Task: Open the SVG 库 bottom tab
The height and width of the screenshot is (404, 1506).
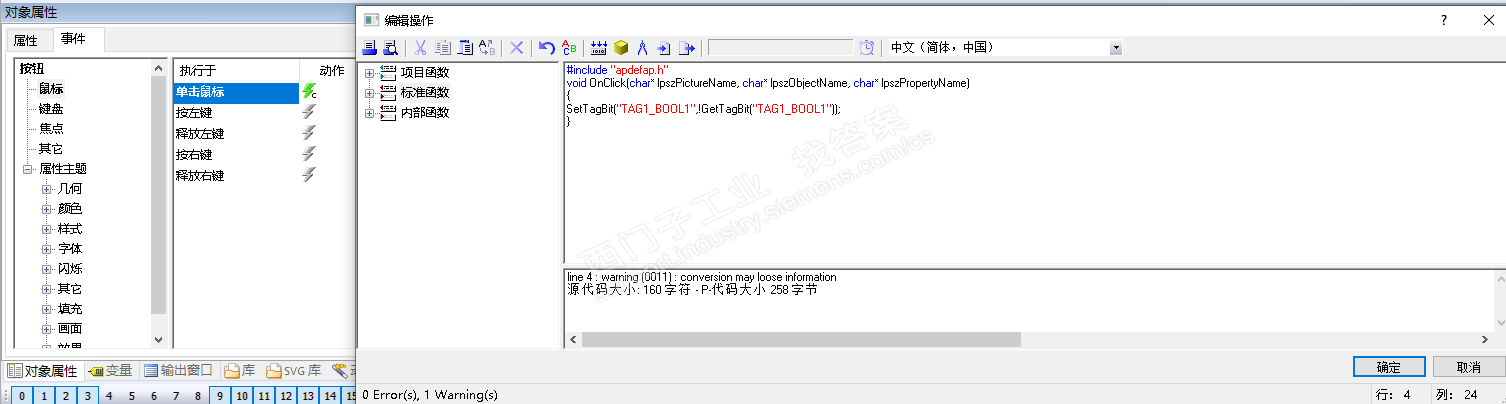Action: tap(294, 371)
